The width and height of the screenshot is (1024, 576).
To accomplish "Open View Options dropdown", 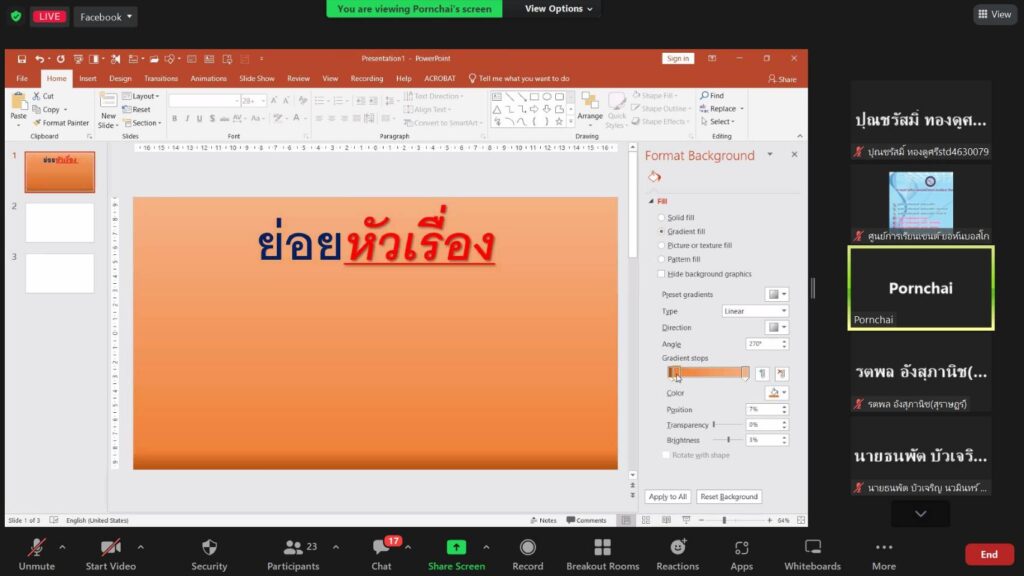I will pos(558,8).
